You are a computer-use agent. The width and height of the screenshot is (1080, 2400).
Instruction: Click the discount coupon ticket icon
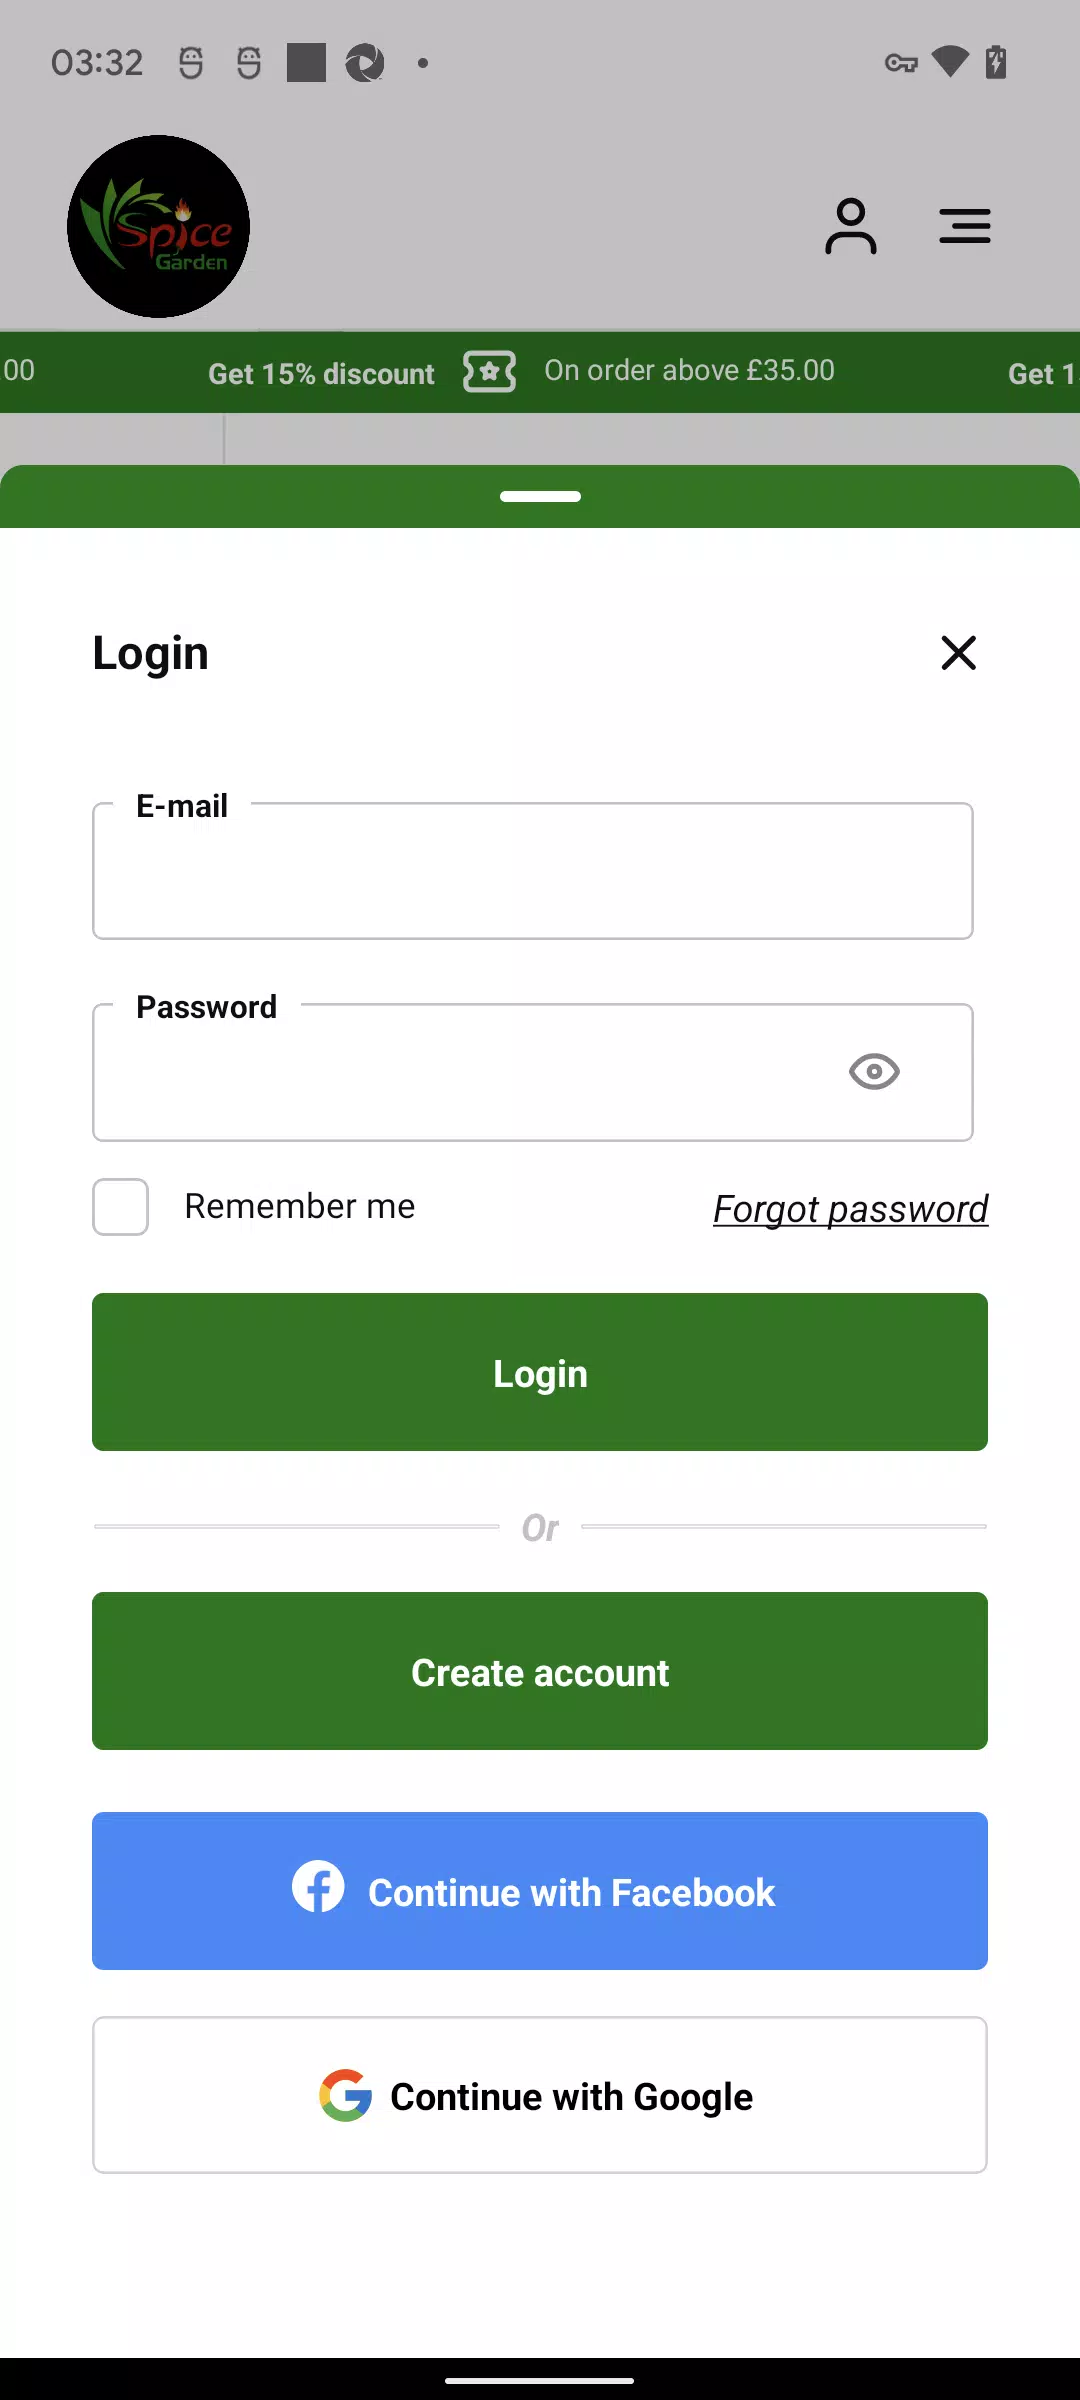[x=490, y=372]
